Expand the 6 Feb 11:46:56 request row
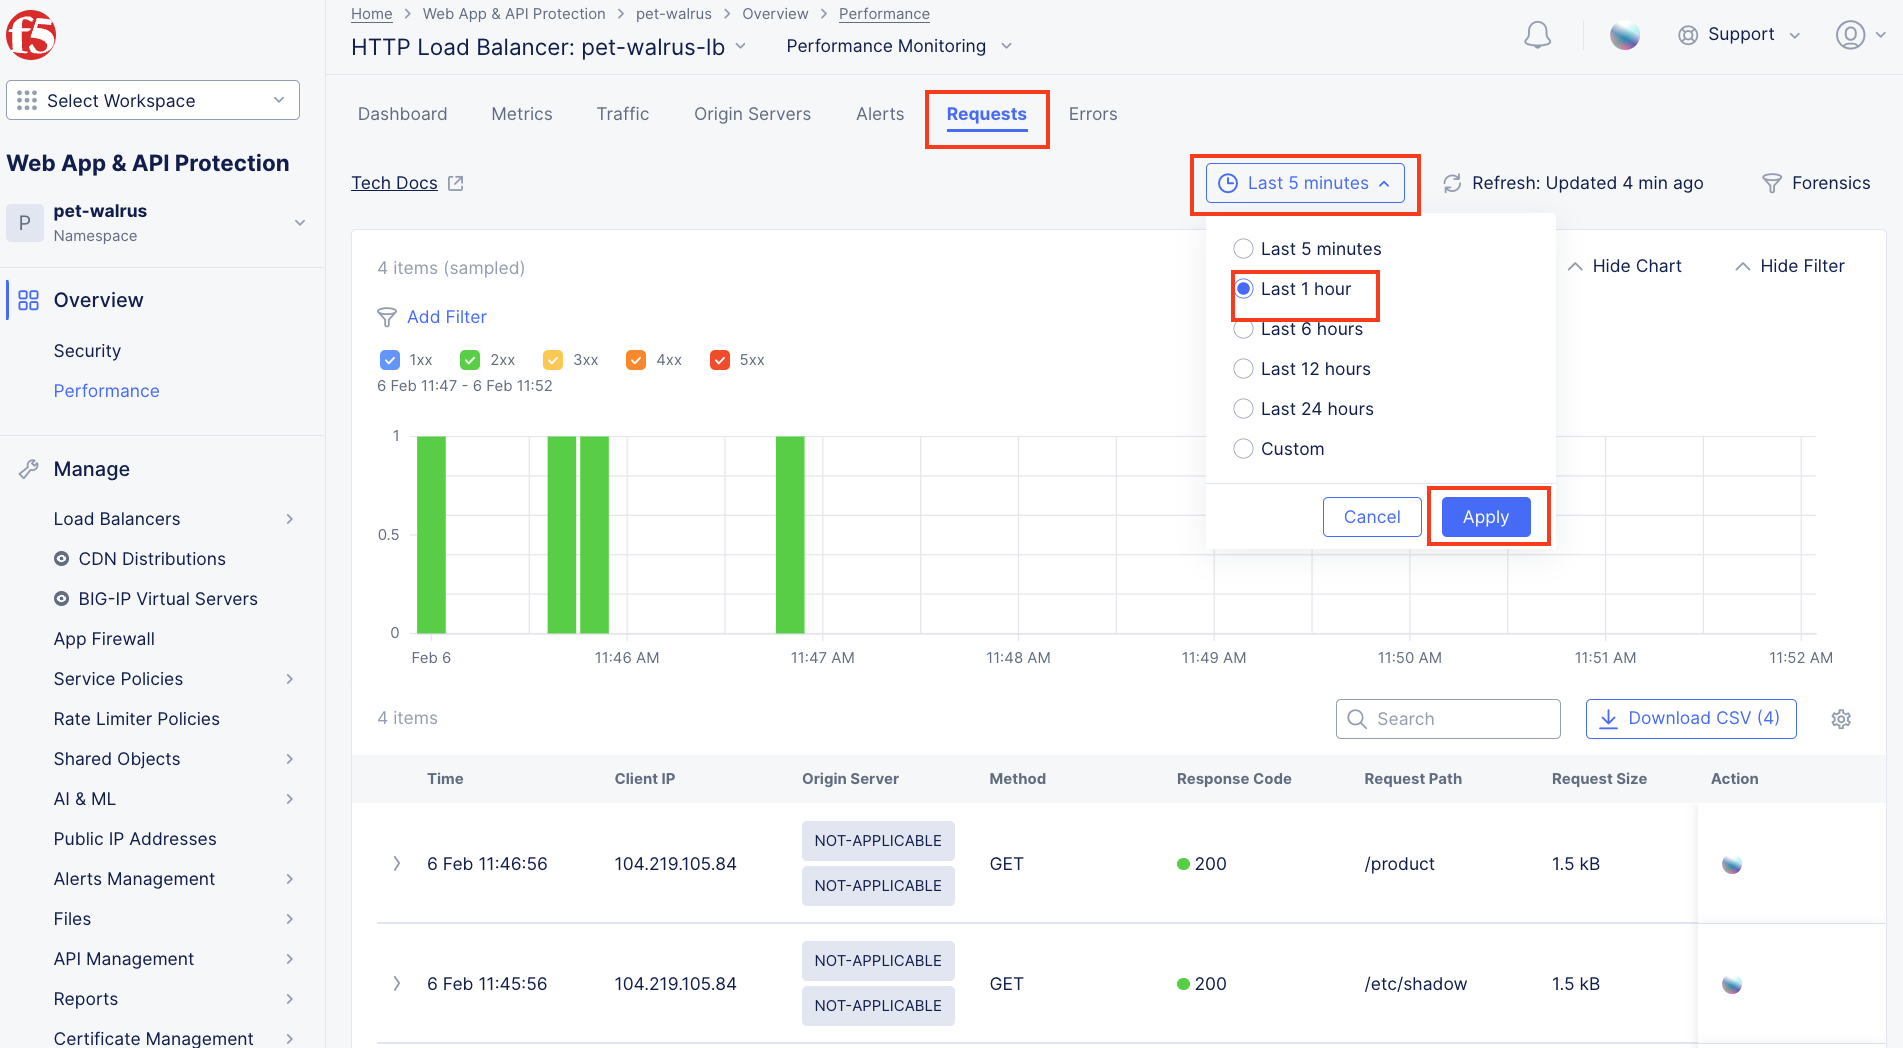Image resolution: width=1903 pixels, height=1048 pixels. 397,864
